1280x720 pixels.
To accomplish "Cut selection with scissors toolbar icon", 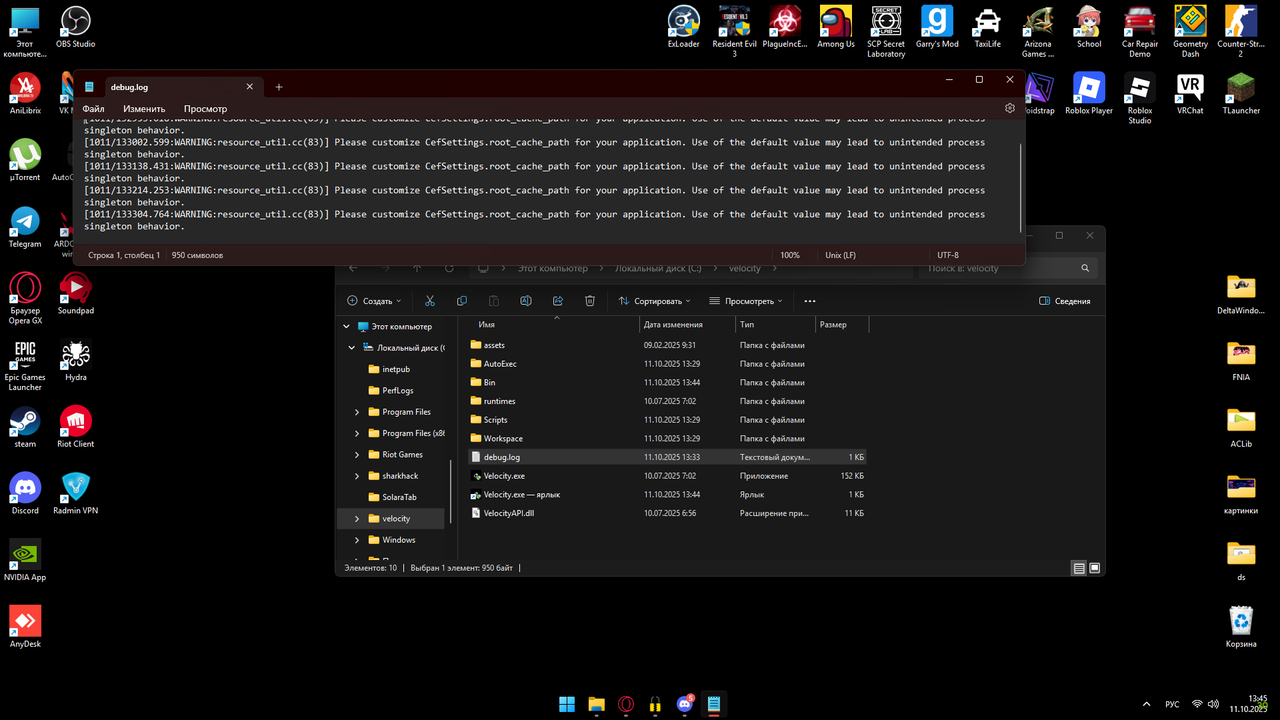I will click(x=430, y=300).
